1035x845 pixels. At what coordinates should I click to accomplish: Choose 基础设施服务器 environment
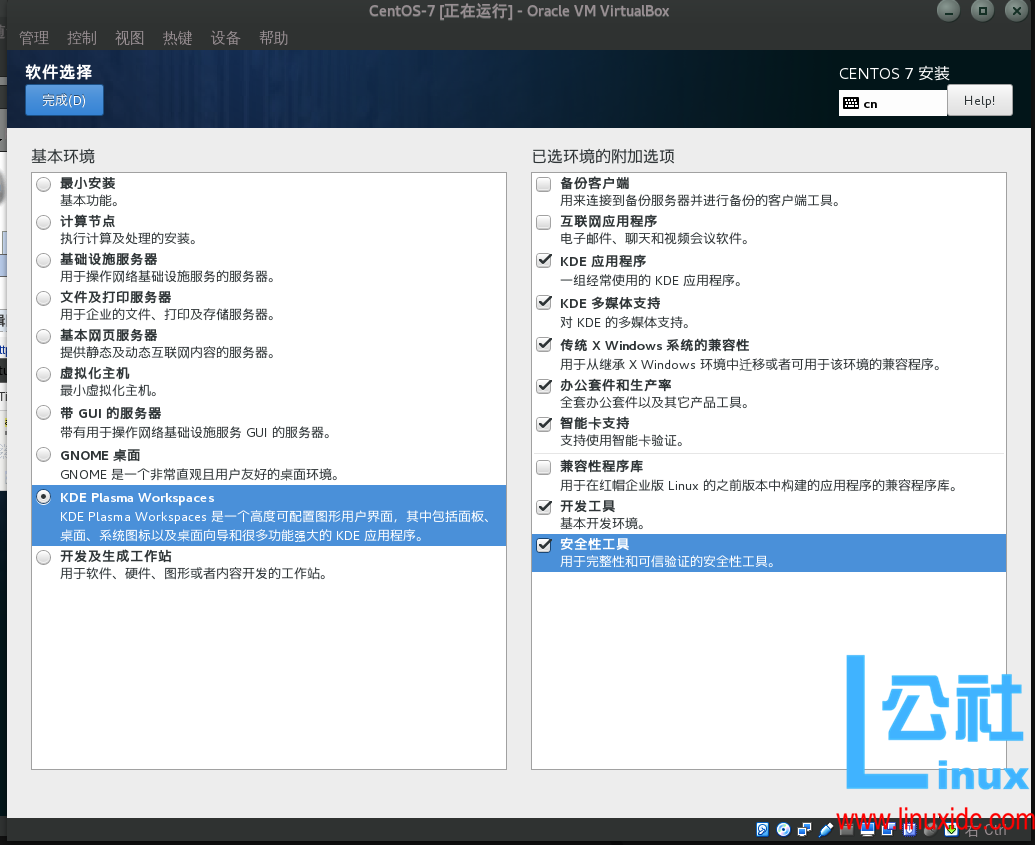point(44,260)
